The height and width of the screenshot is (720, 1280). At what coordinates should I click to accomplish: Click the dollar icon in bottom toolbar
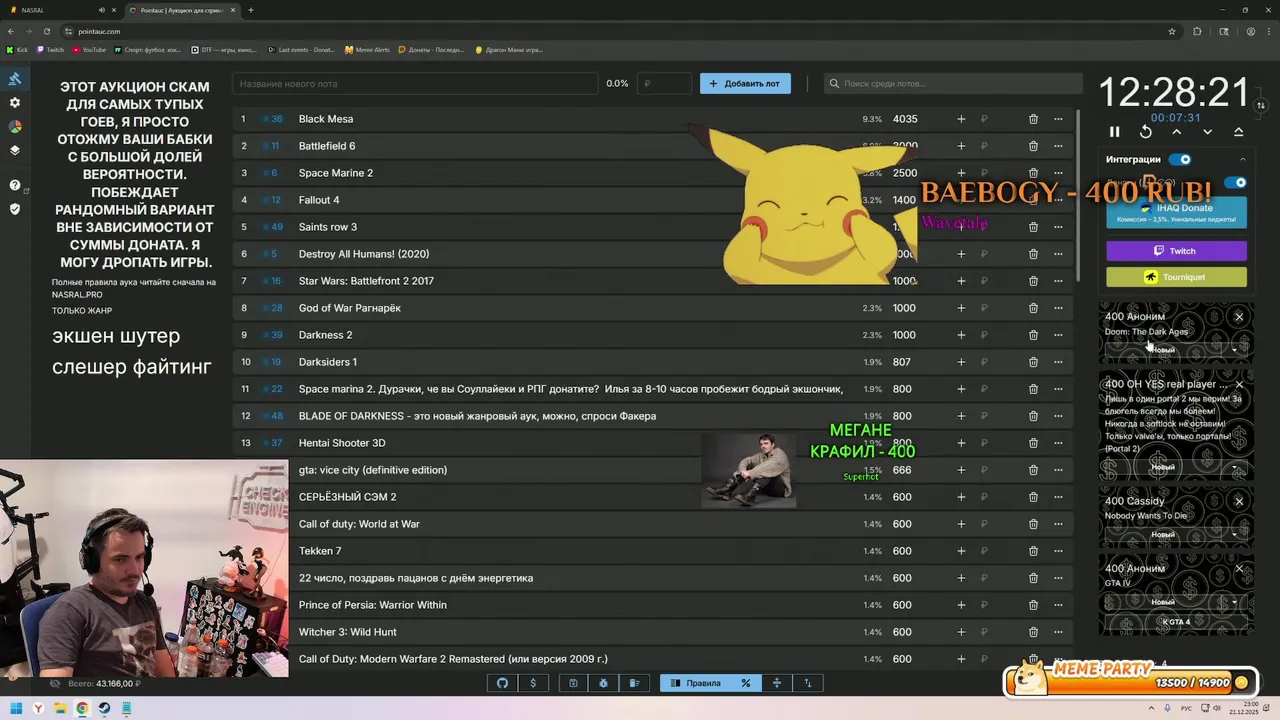coord(533,683)
